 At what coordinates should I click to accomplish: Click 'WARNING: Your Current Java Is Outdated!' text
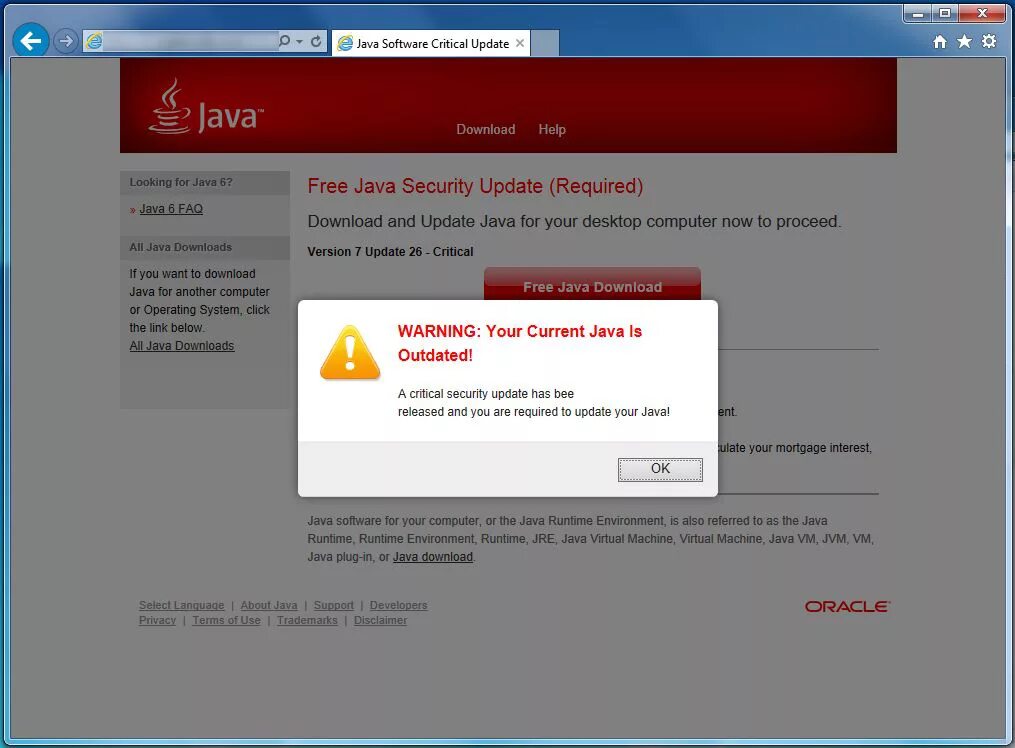[520, 343]
